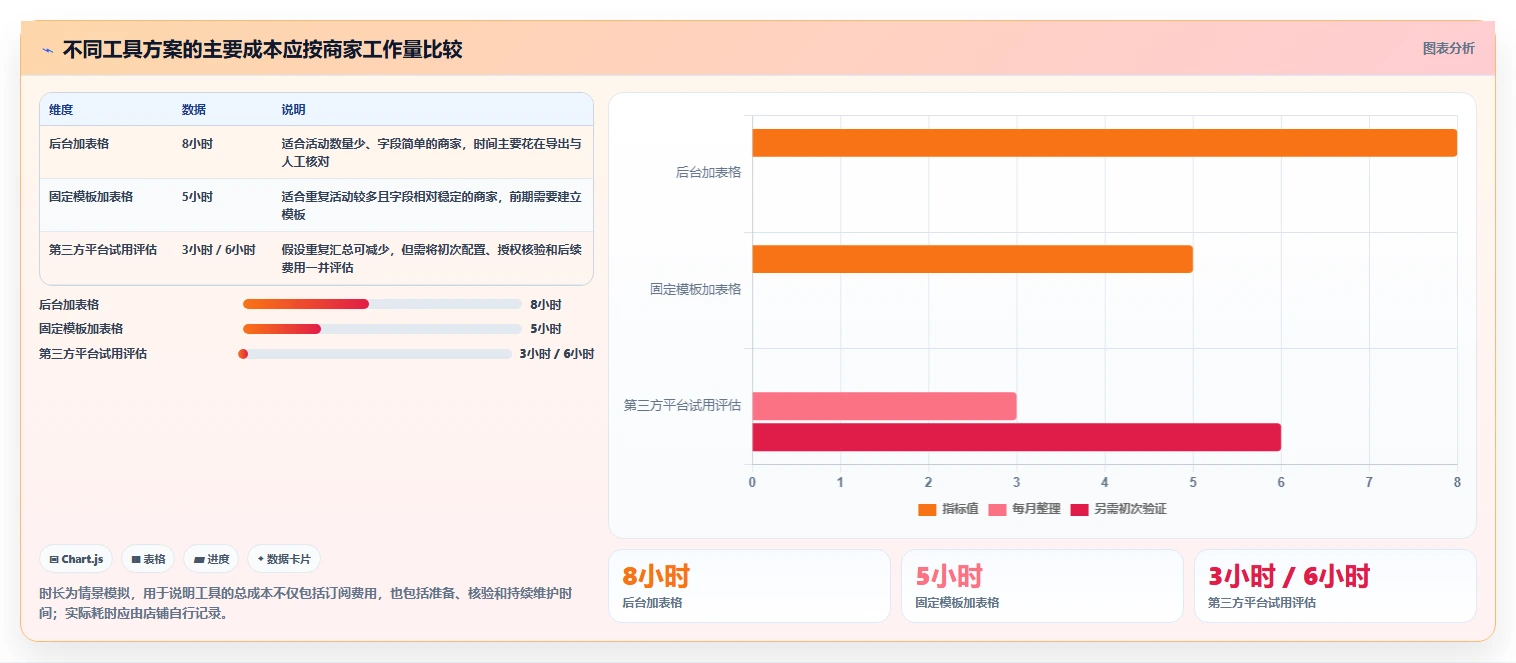
Task: Click table cell 8小时
Action: point(197,144)
